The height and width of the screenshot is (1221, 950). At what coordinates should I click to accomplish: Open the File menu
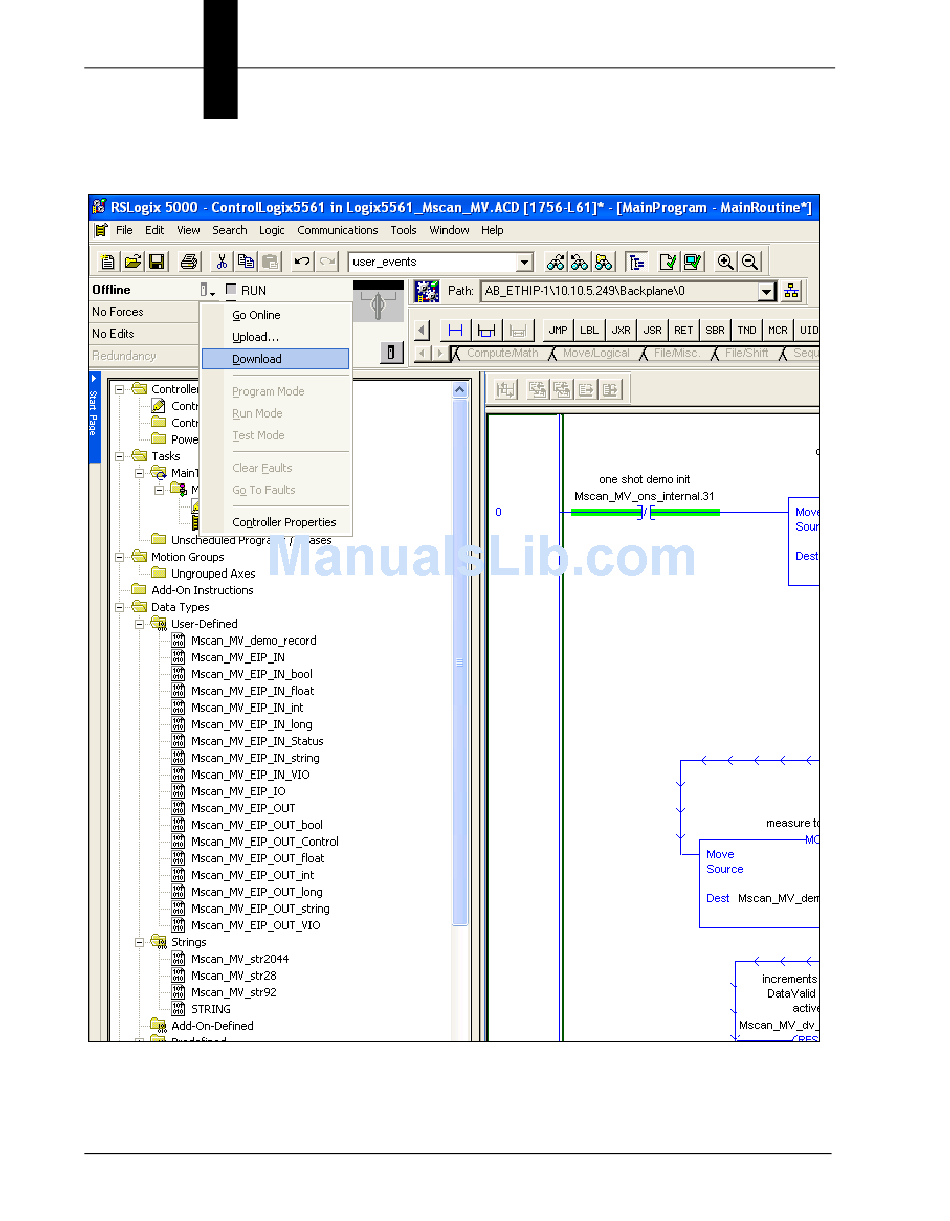pos(124,230)
